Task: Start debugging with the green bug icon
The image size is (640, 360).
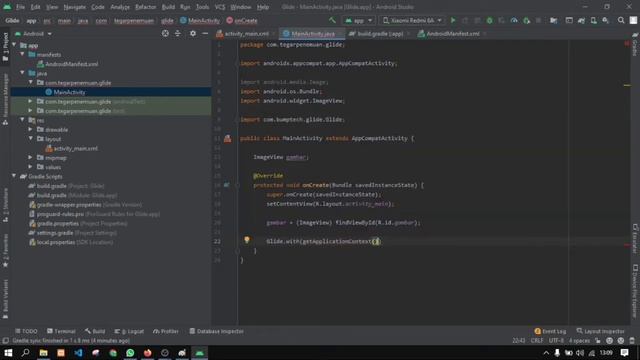Action: [489, 20]
